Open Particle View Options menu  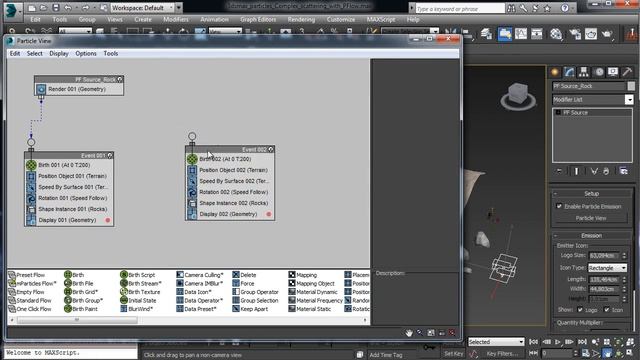pyautogui.click(x=86, y=53)
